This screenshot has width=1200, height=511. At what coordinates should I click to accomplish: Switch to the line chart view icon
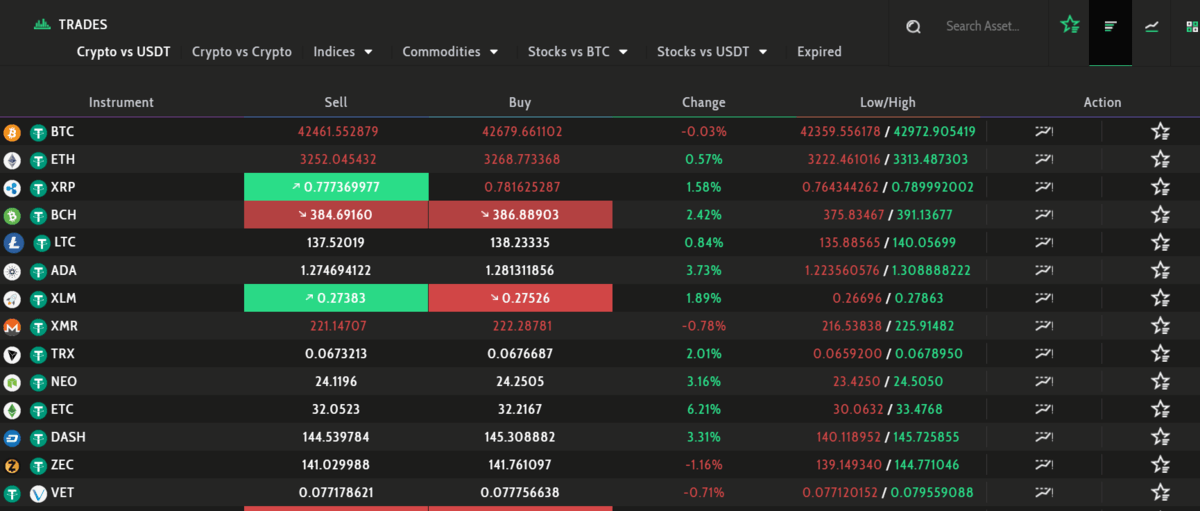coord(1152,27)
